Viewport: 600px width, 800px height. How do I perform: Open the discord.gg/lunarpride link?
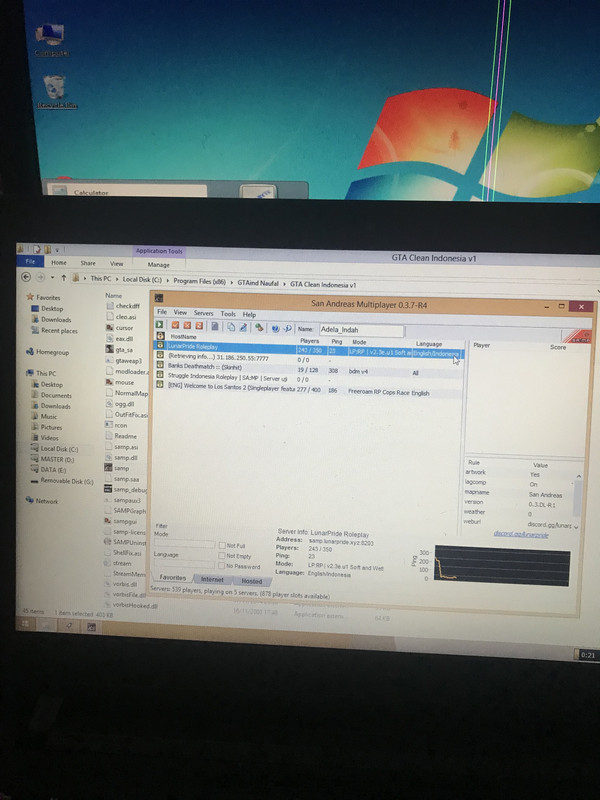(x=521, y=534)
